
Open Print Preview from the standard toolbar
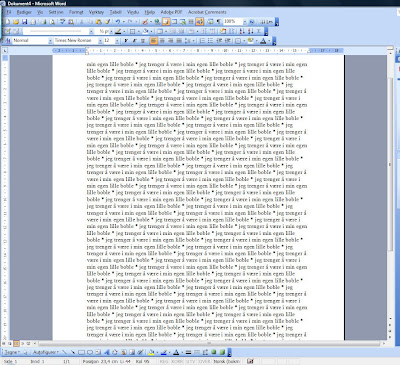point(52,22)
